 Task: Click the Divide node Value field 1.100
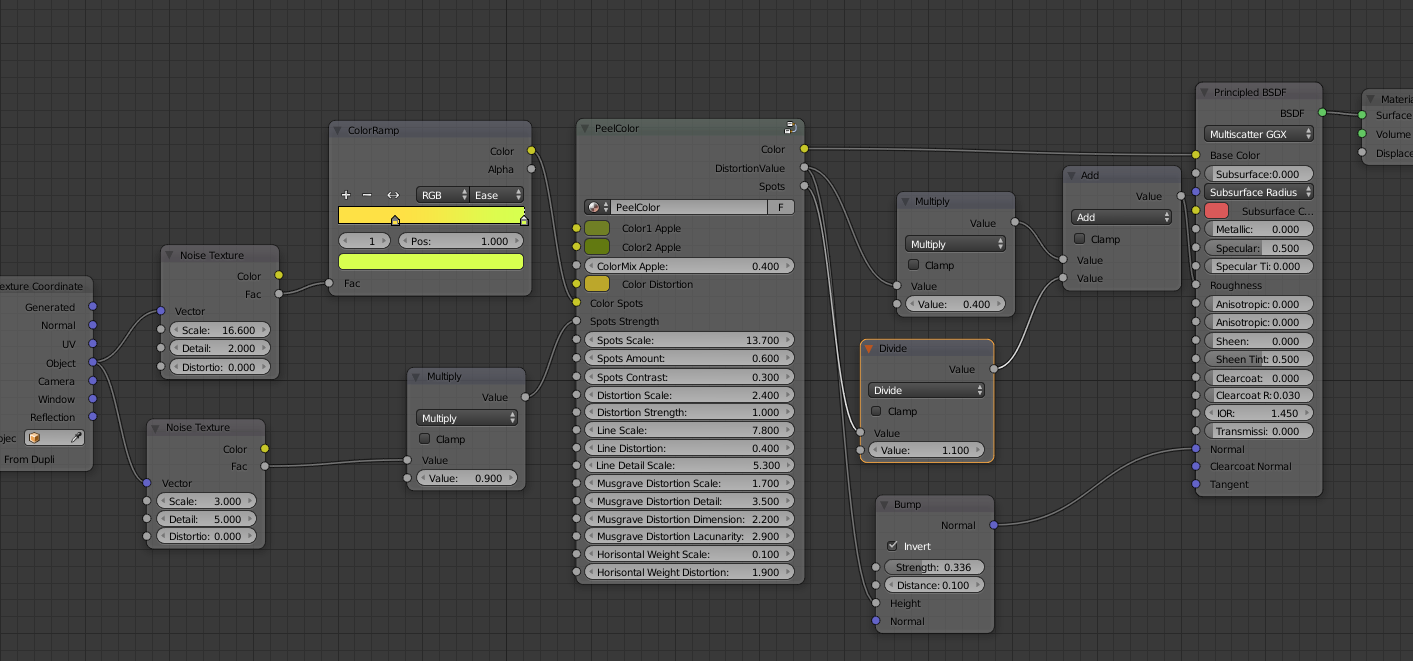coord(926,450)
